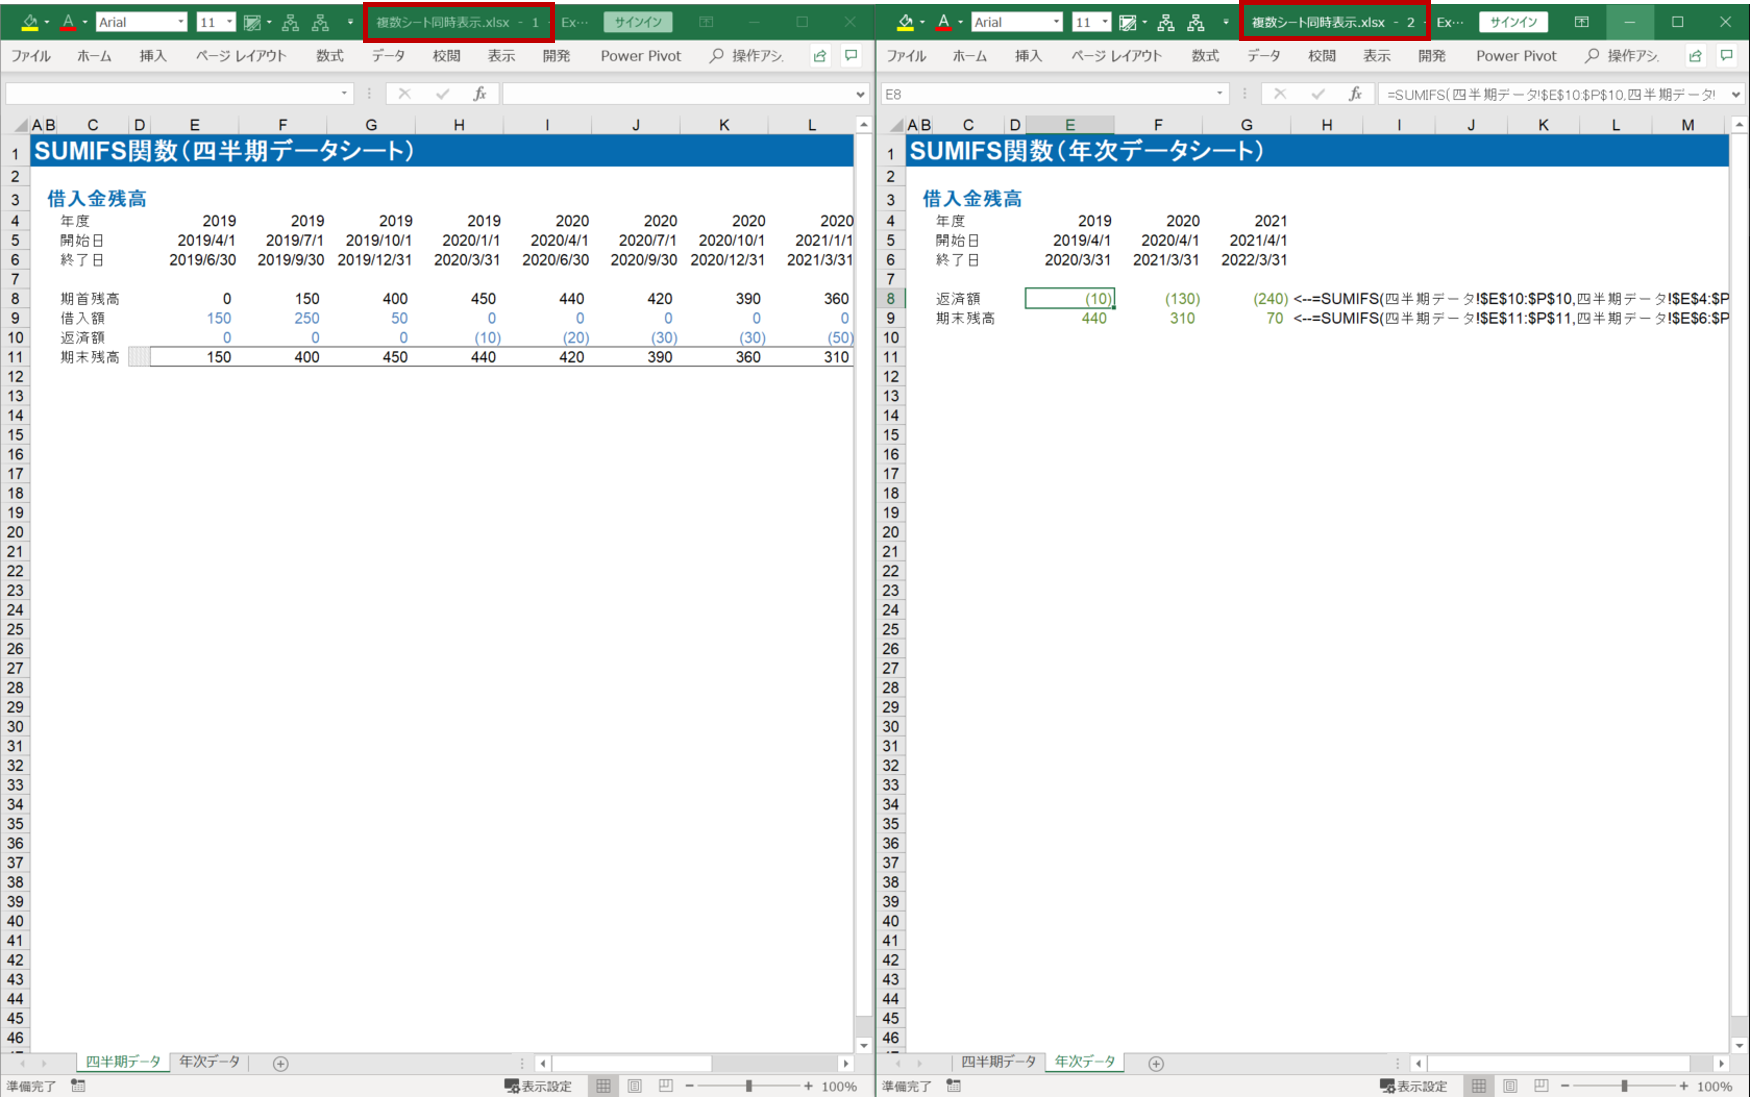Click the fx insert function icon in right window
The width and height of the screenshot is (1750, 1097).
(x=1355, y=94)
